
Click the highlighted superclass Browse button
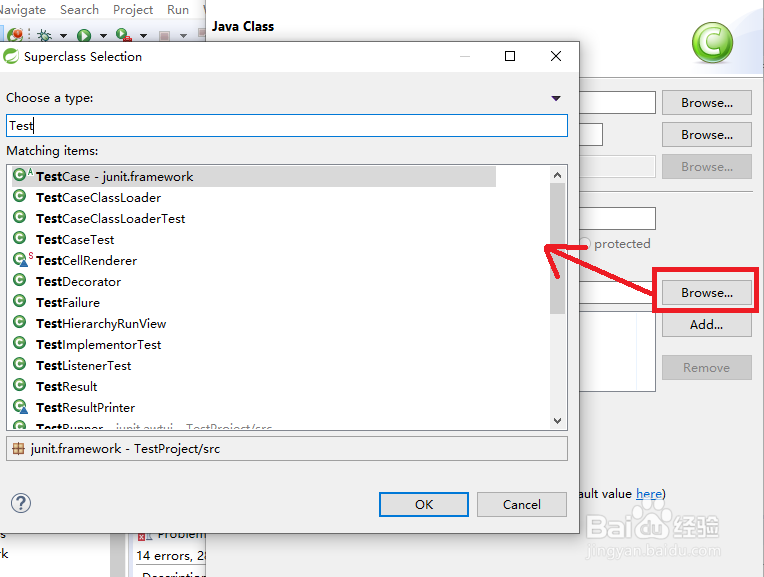707,292
